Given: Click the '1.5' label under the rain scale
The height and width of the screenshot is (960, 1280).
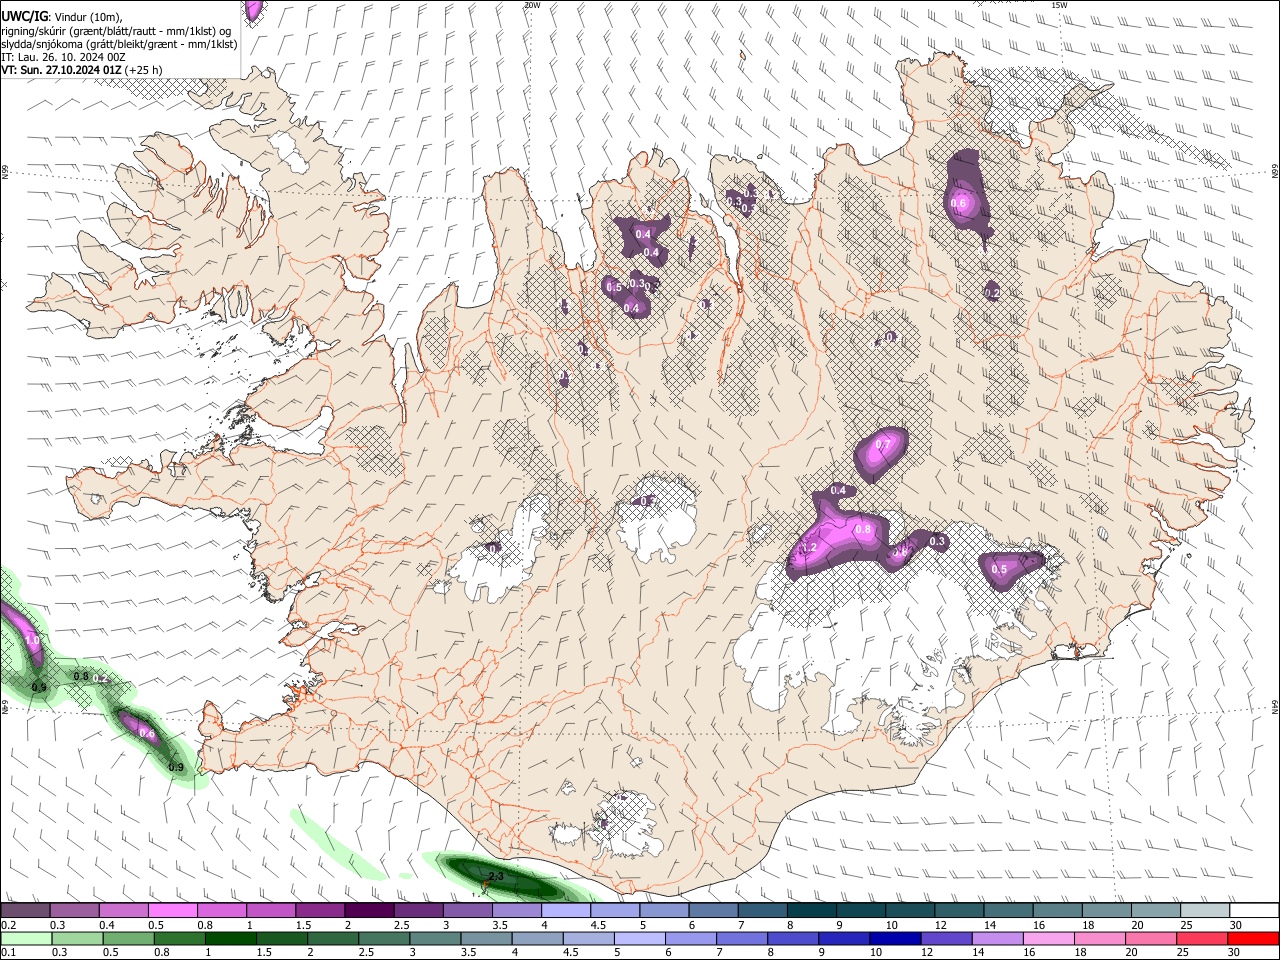Looking at the screenshot, I should click(265, 952).
